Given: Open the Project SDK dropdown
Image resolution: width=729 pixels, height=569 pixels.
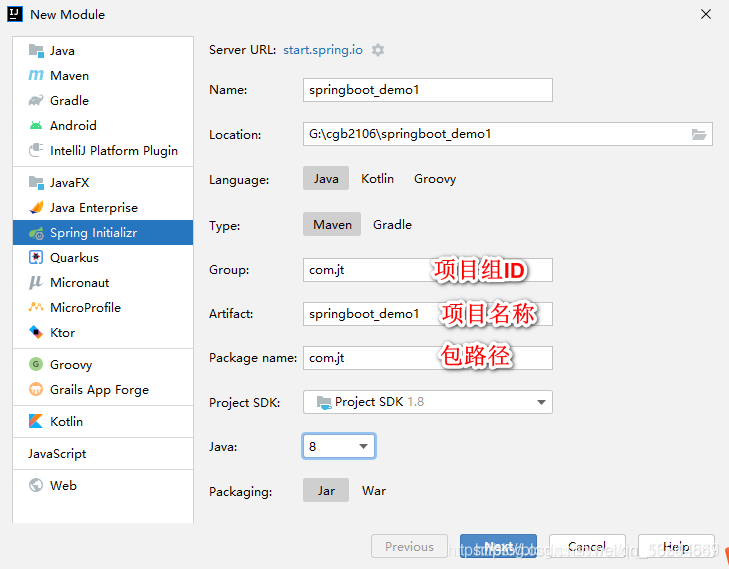Looking at the screenshot, I should click(x=428, y=402).
